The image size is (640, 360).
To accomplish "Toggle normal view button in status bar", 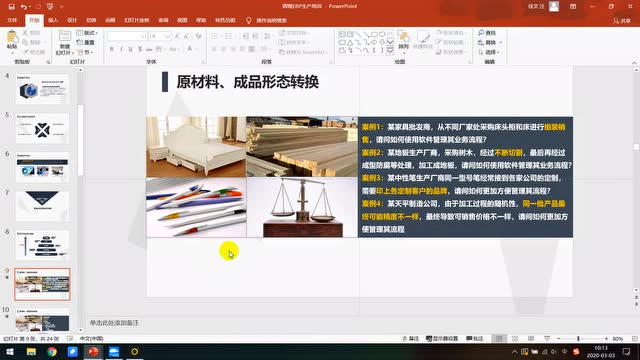I will pos(499,338).
